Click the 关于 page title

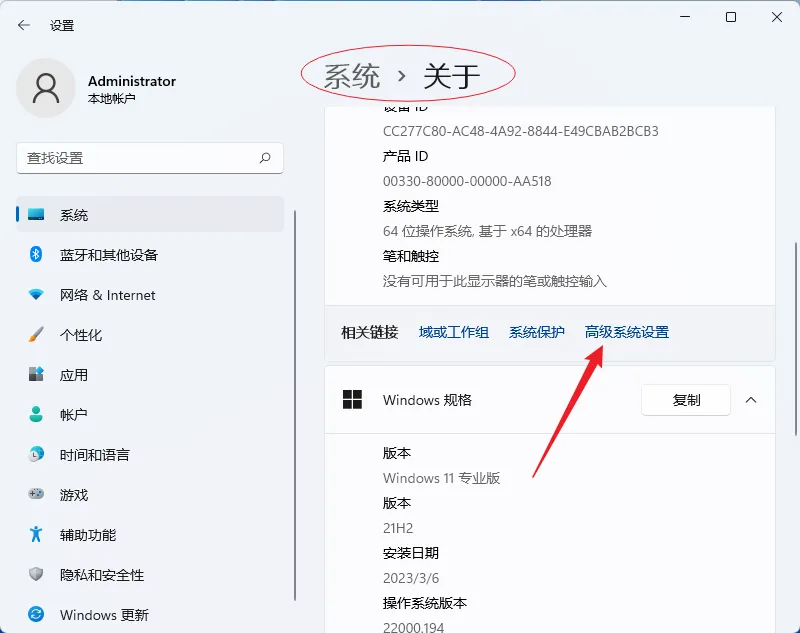coord(452,77)
